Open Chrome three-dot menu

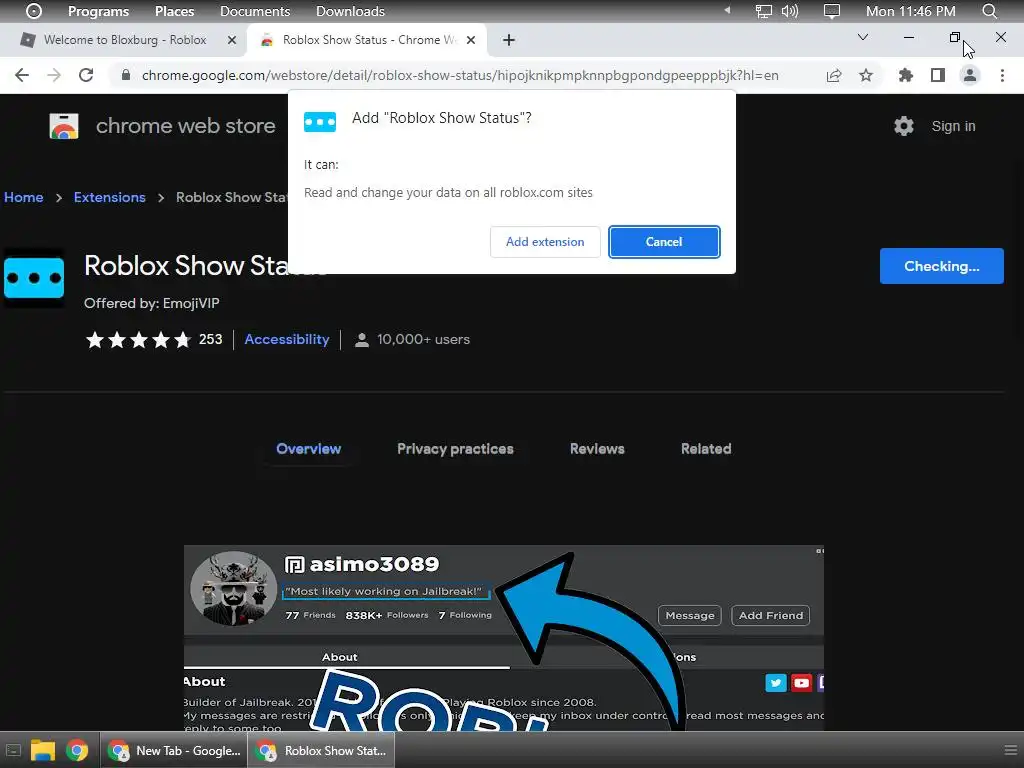tap(1002, 75)
